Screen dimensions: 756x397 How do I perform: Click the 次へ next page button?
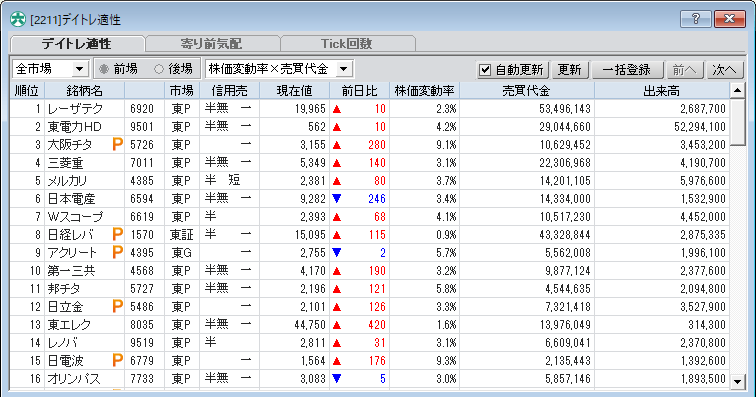[725, 70]
